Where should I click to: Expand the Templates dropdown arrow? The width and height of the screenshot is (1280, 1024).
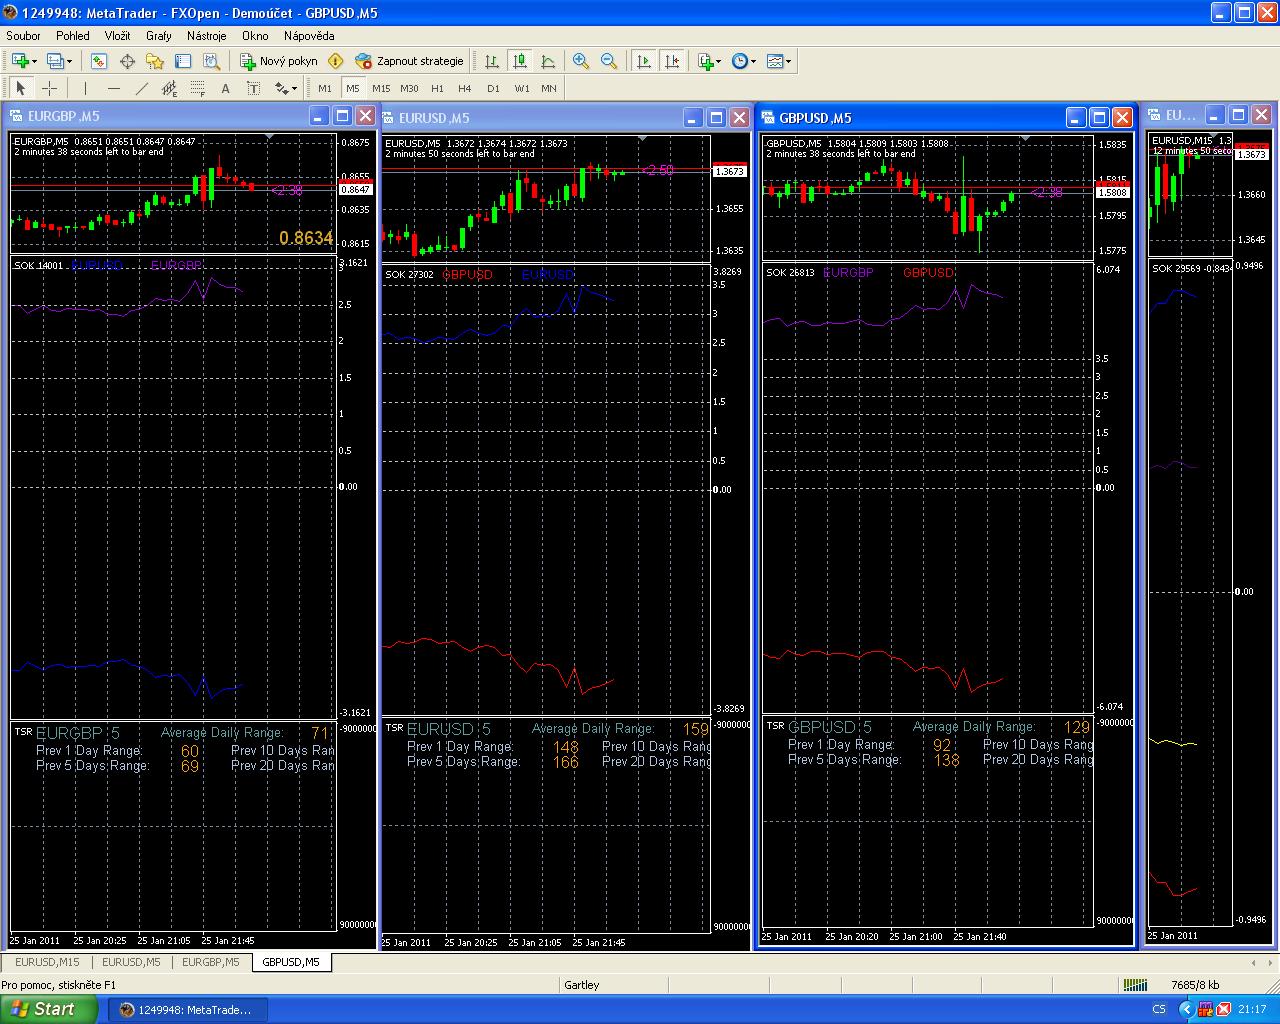(x=789, y=61)
